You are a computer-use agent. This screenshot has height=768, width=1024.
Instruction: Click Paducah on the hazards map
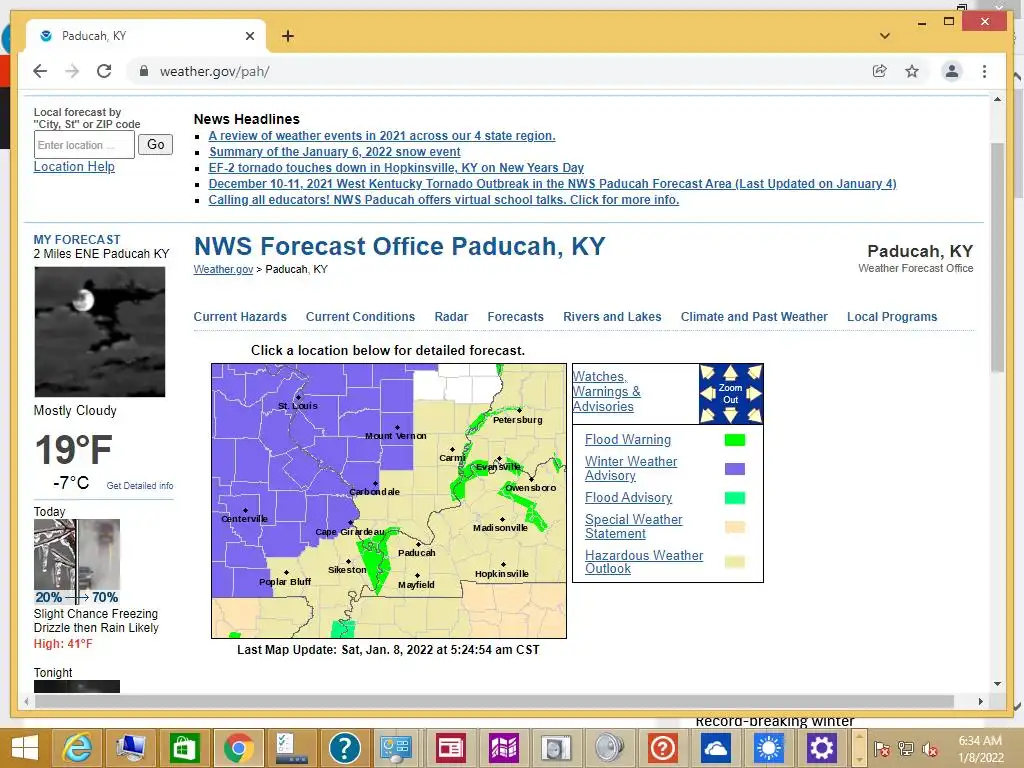coord(417,552)
